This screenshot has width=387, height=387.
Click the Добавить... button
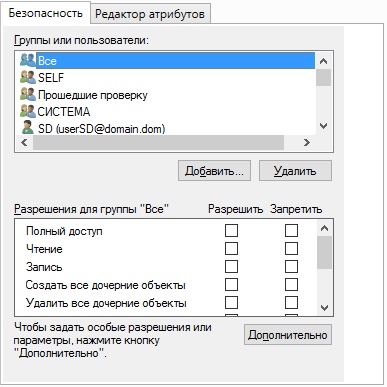(214, 171)
